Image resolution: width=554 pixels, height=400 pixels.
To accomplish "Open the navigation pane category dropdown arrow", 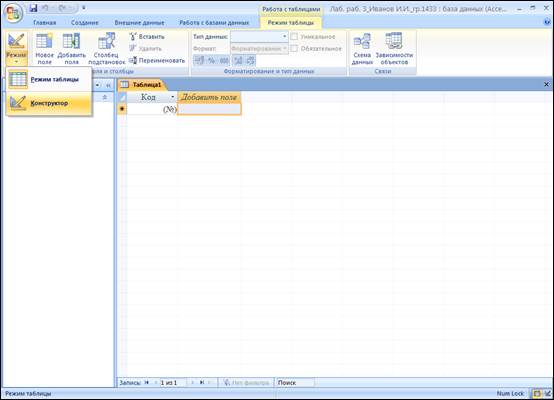I will tap(97, 85).
